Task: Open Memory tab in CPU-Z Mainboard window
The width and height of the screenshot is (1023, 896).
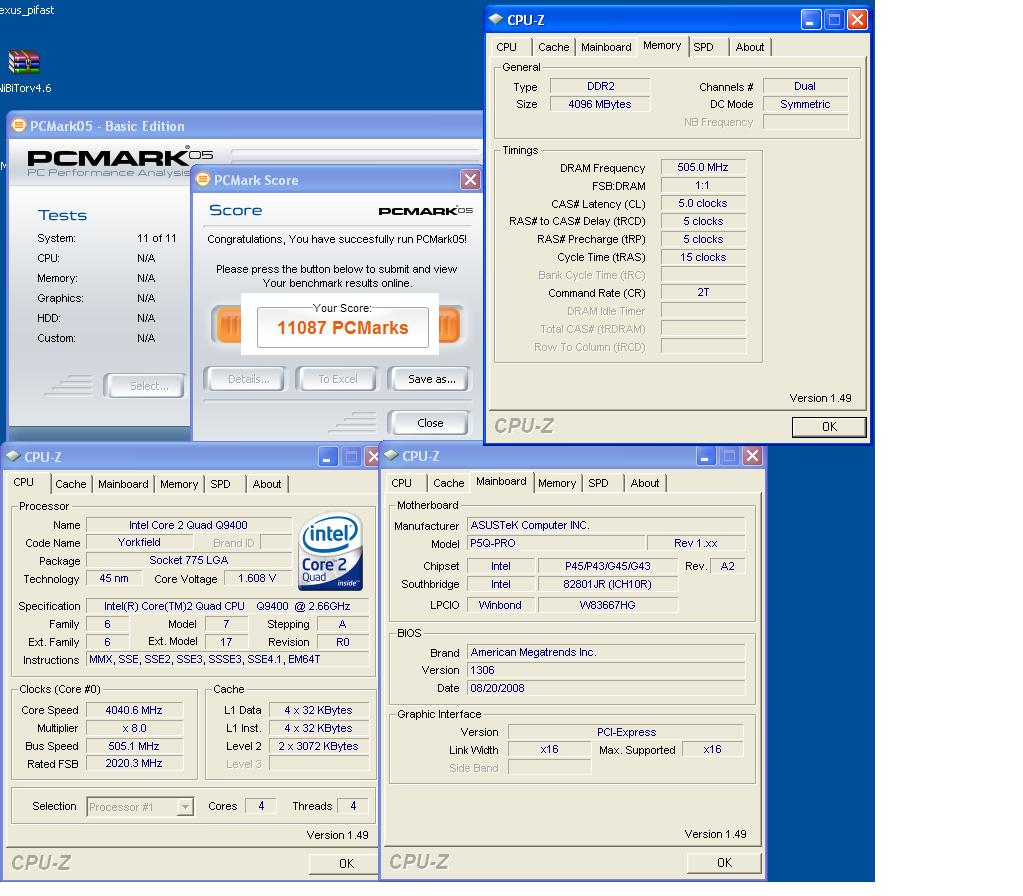Action: coord(557,483)
